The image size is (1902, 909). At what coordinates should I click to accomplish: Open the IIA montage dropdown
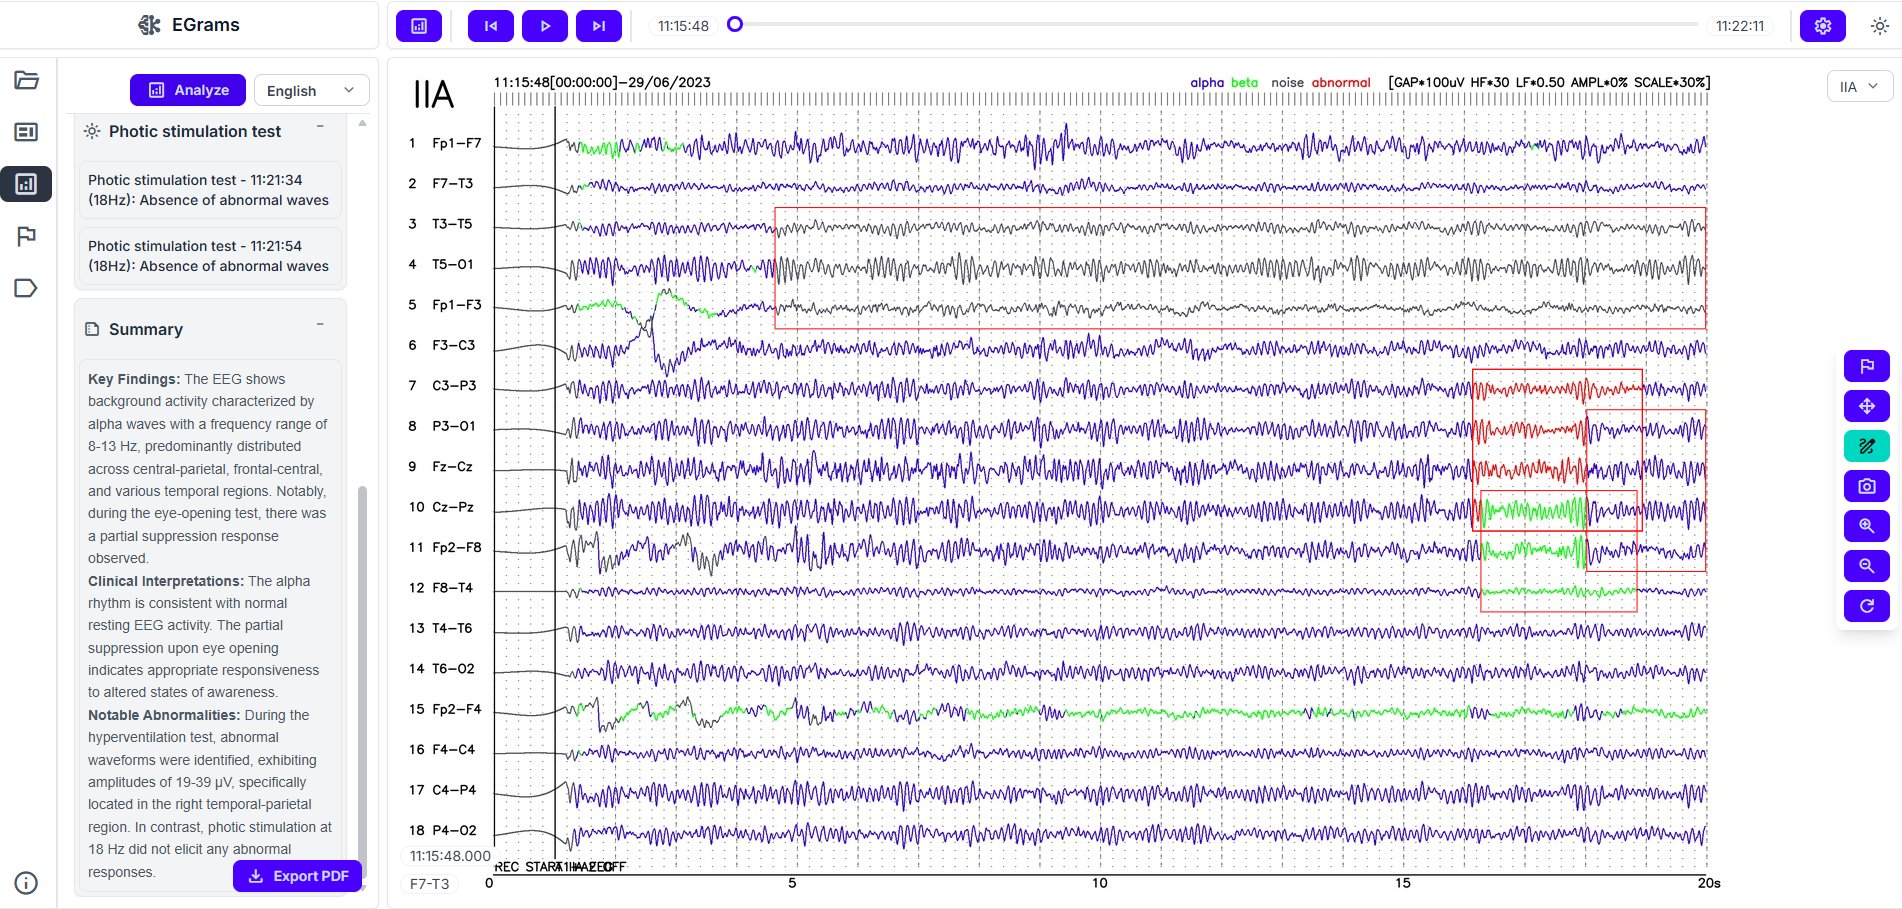1859,87
